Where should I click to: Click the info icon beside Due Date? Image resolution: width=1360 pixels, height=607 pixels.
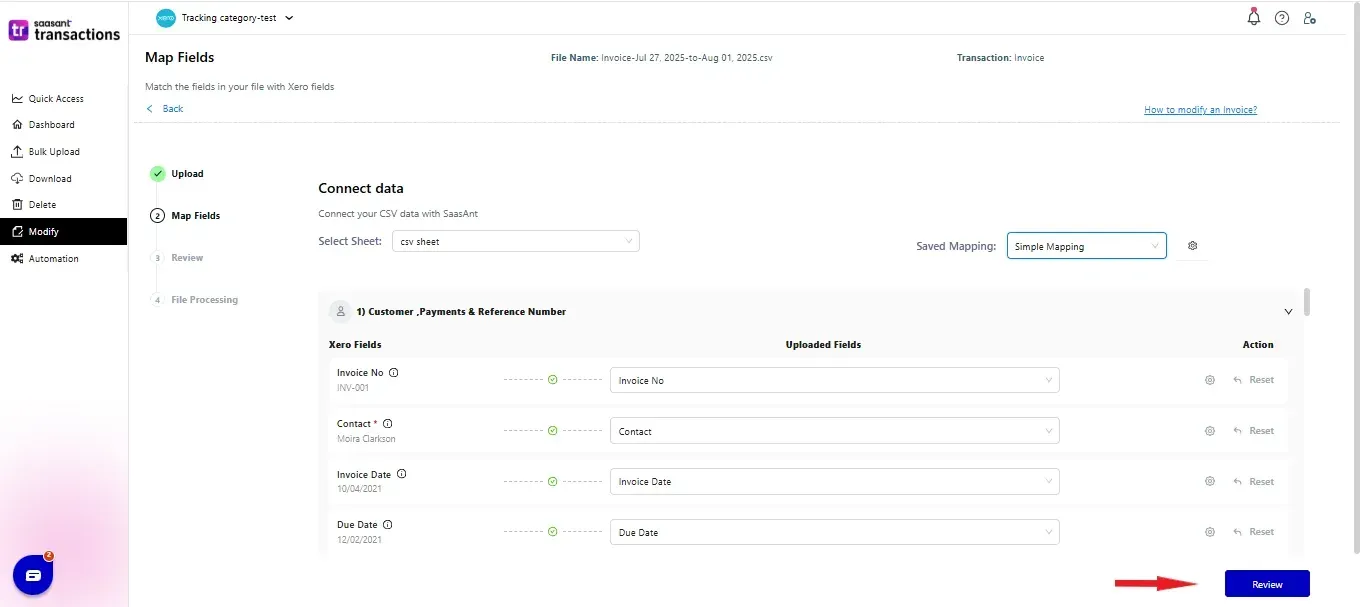387,525
